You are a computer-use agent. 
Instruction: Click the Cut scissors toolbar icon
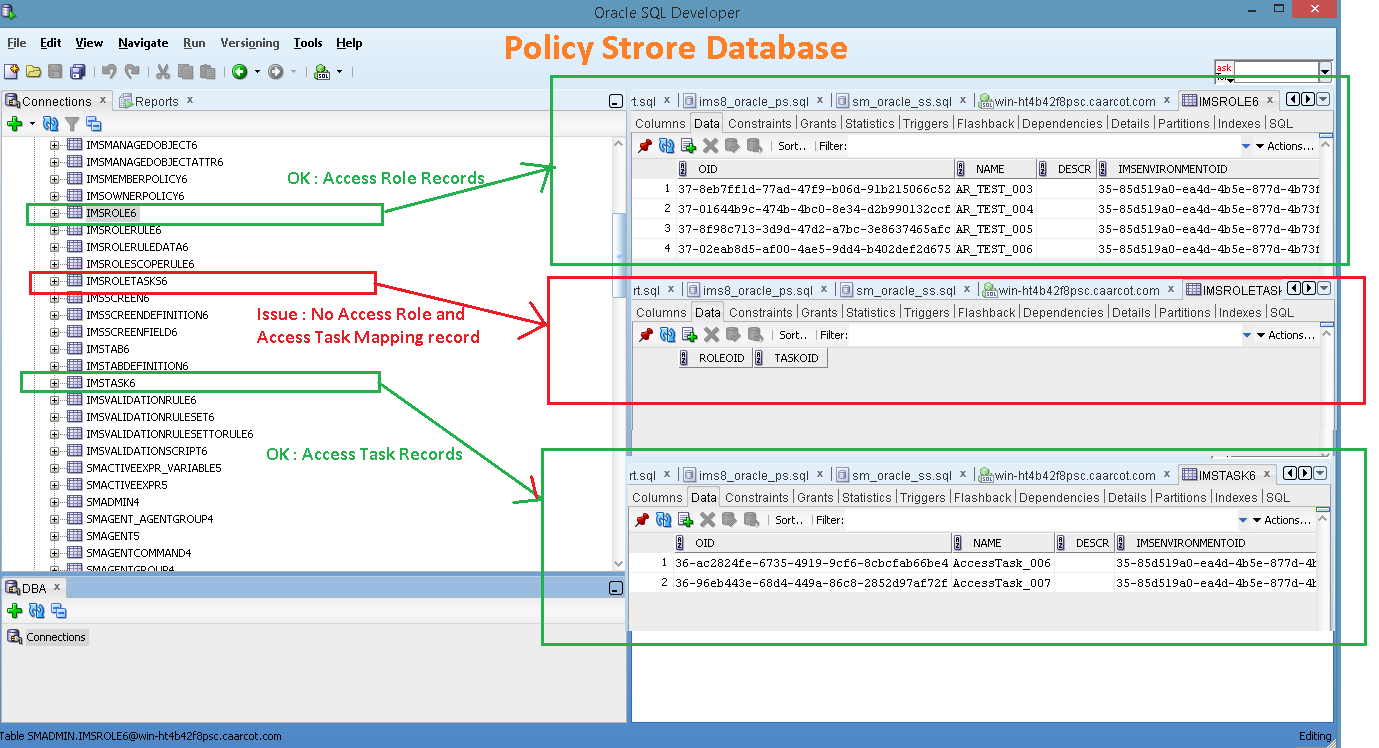coord(161,72)
